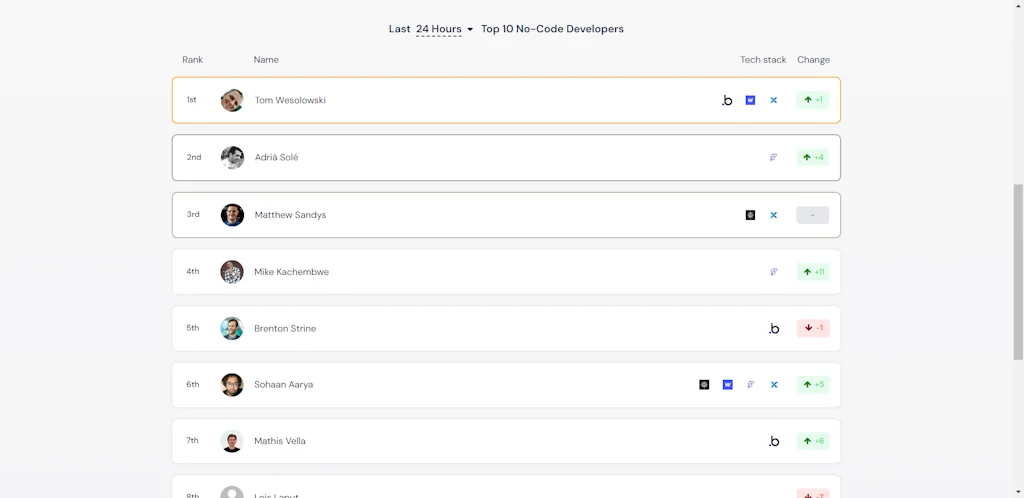Viewport: 1024px width, 498px height.
Task: Click the +6 change badge for Mathis Vella
Action: coord(812,441)
